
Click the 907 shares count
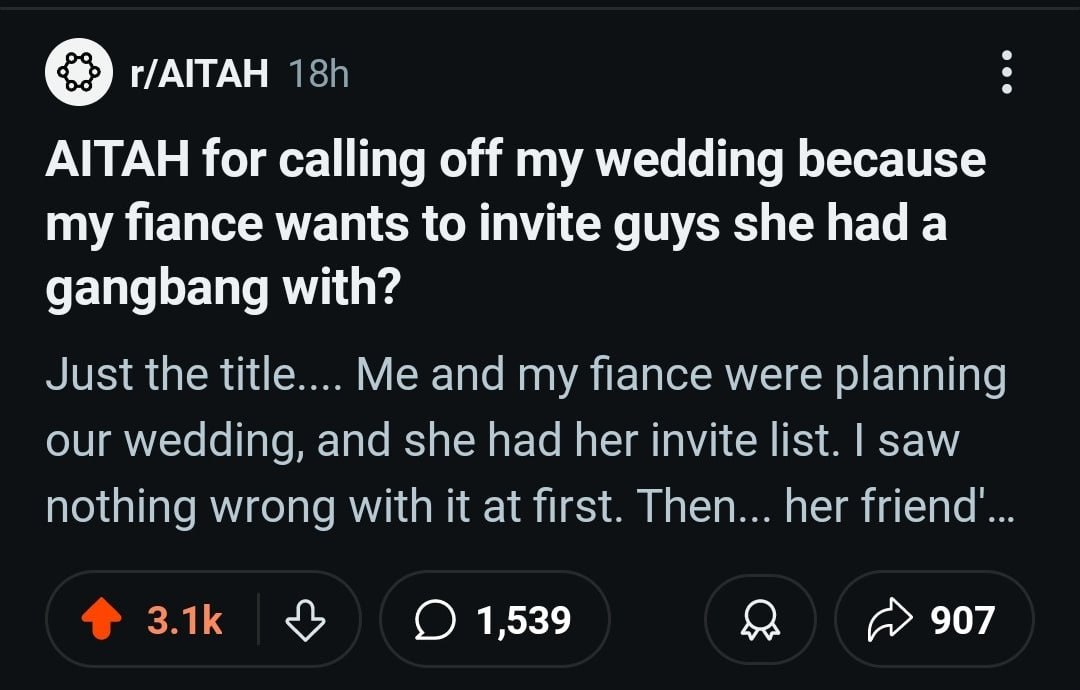[962, 620]
